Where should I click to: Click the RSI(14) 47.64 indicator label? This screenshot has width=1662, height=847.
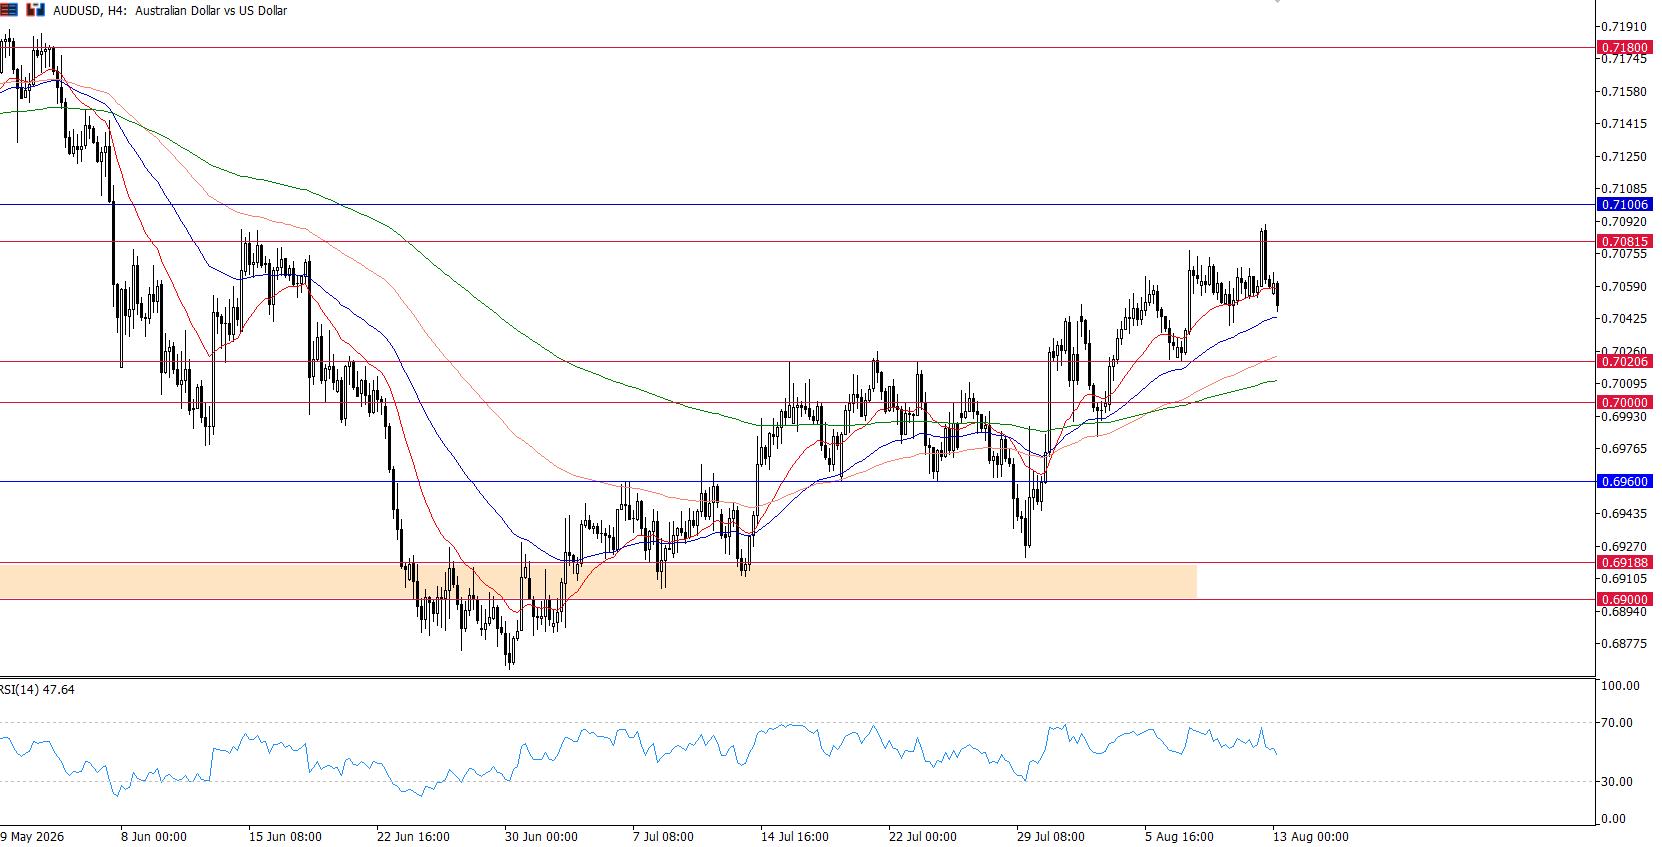click(38, 690)
